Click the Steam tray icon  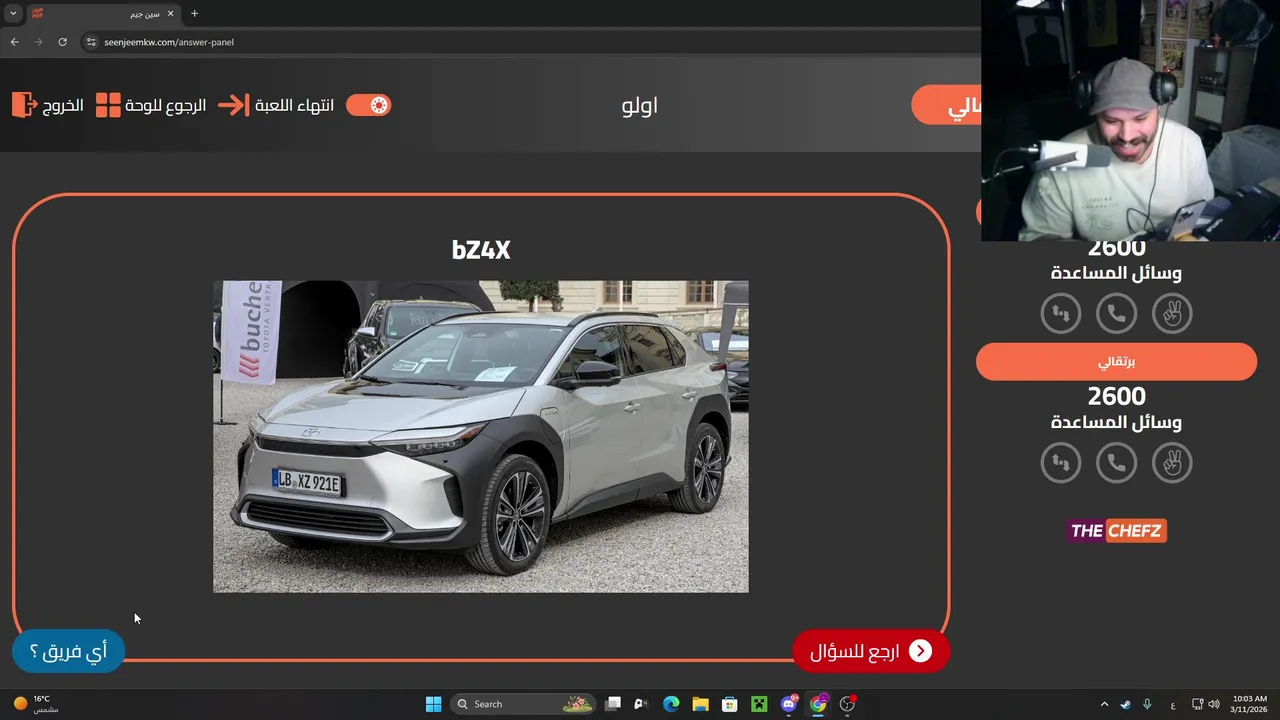pos(1126,704)
